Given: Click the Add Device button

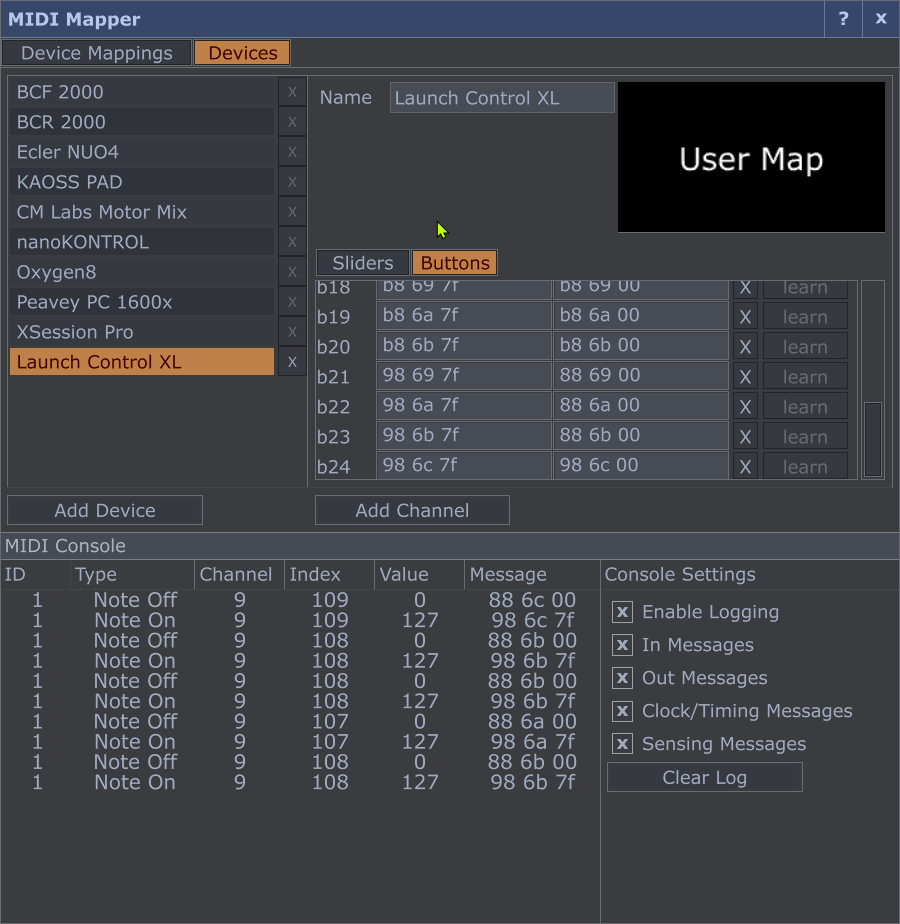Looking at the screenshot, I should click(105, 510).
